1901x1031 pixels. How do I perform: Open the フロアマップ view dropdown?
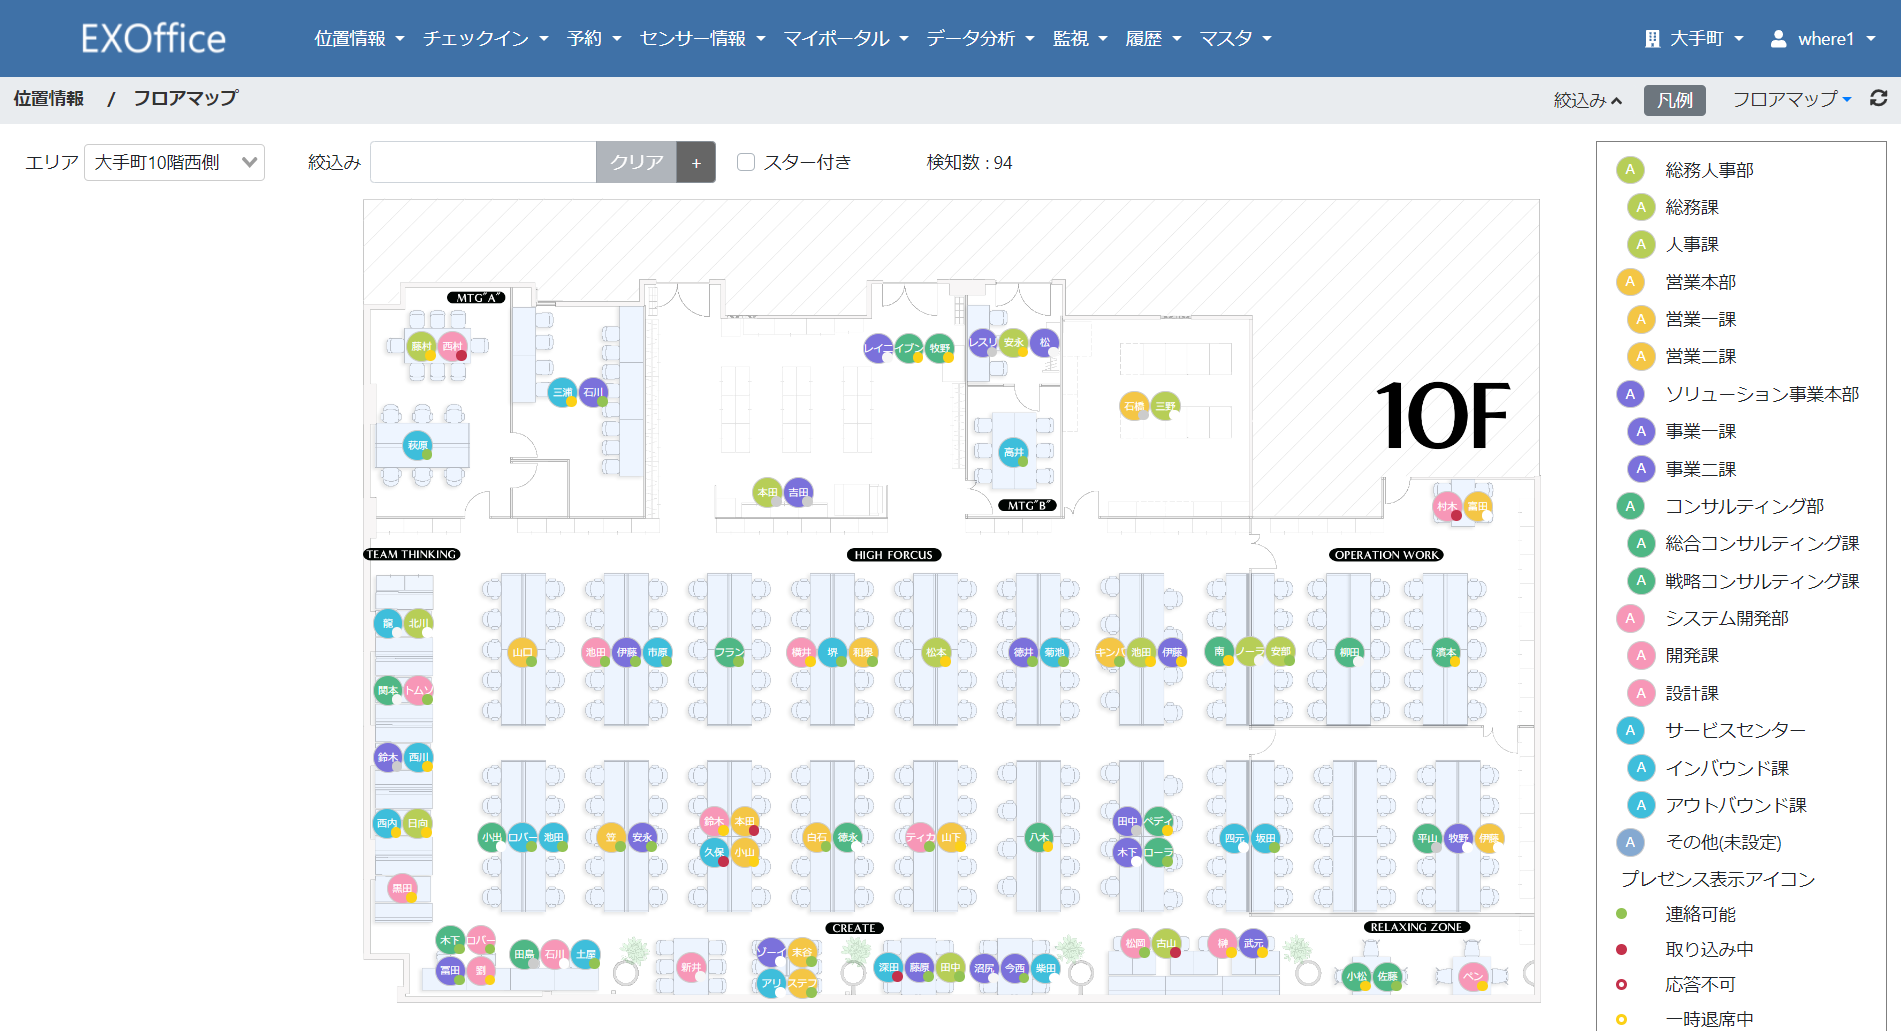click(1791, 99)
